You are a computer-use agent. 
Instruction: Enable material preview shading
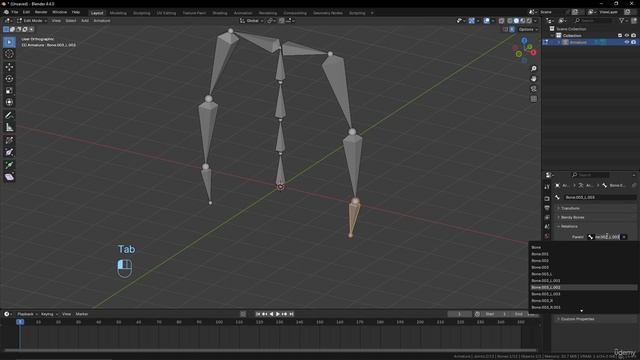(523, 20)
